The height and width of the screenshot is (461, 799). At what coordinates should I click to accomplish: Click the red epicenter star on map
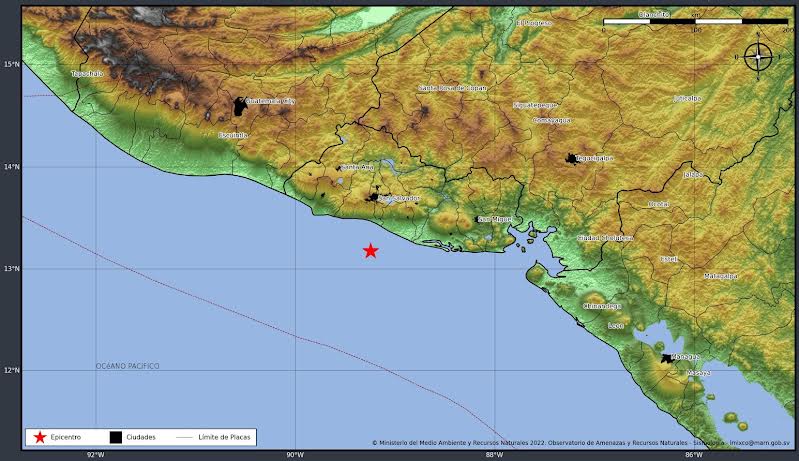coord(370,251)
